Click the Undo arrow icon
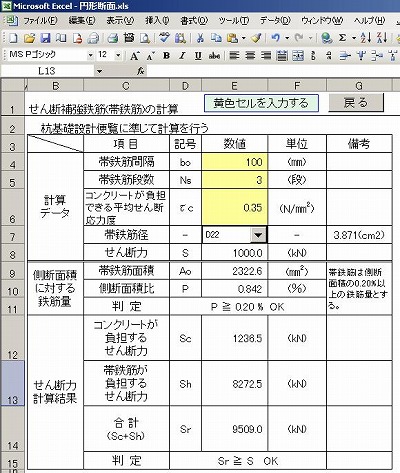 [x=275, y=38]
